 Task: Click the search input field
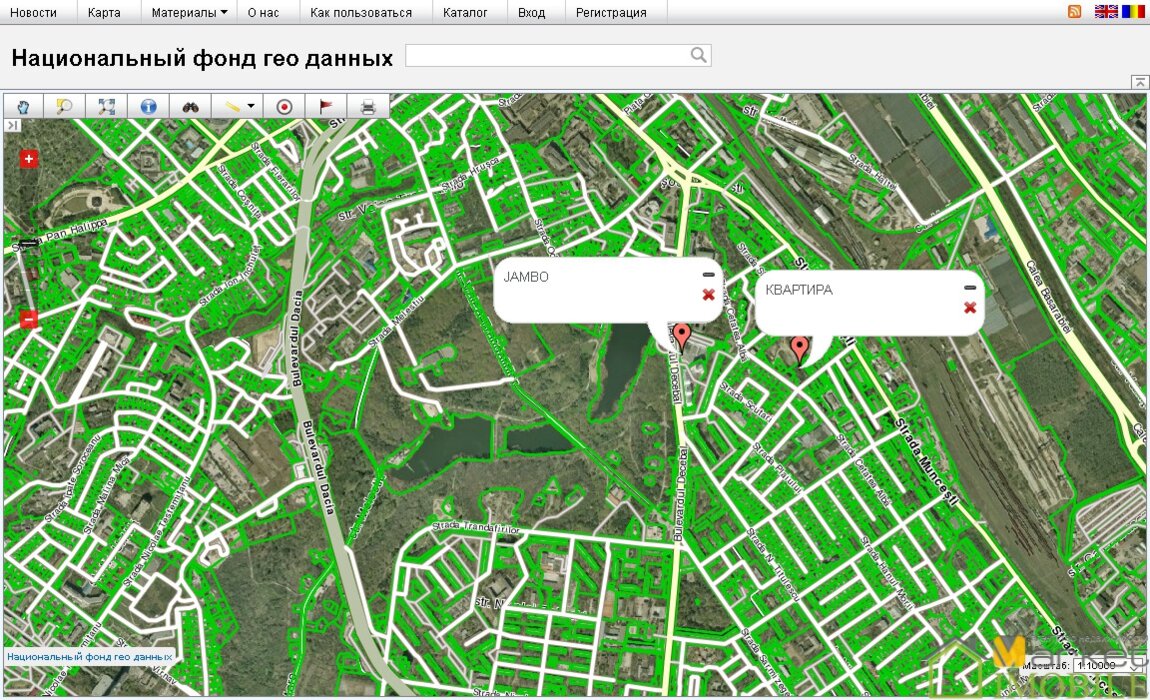pos(547,56)
